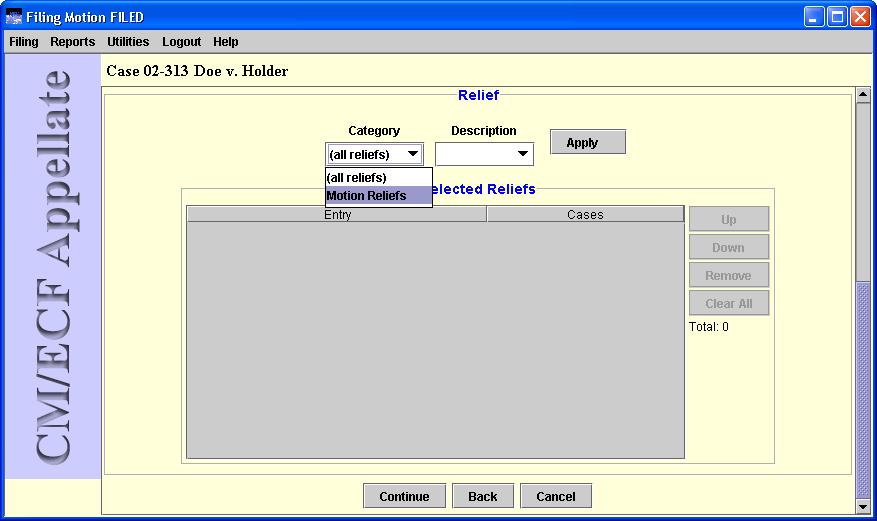Click the case title 'Case 02-313 Doe v. Holder'
Screen dimensions: 877x521
click(x=197, y=71)
